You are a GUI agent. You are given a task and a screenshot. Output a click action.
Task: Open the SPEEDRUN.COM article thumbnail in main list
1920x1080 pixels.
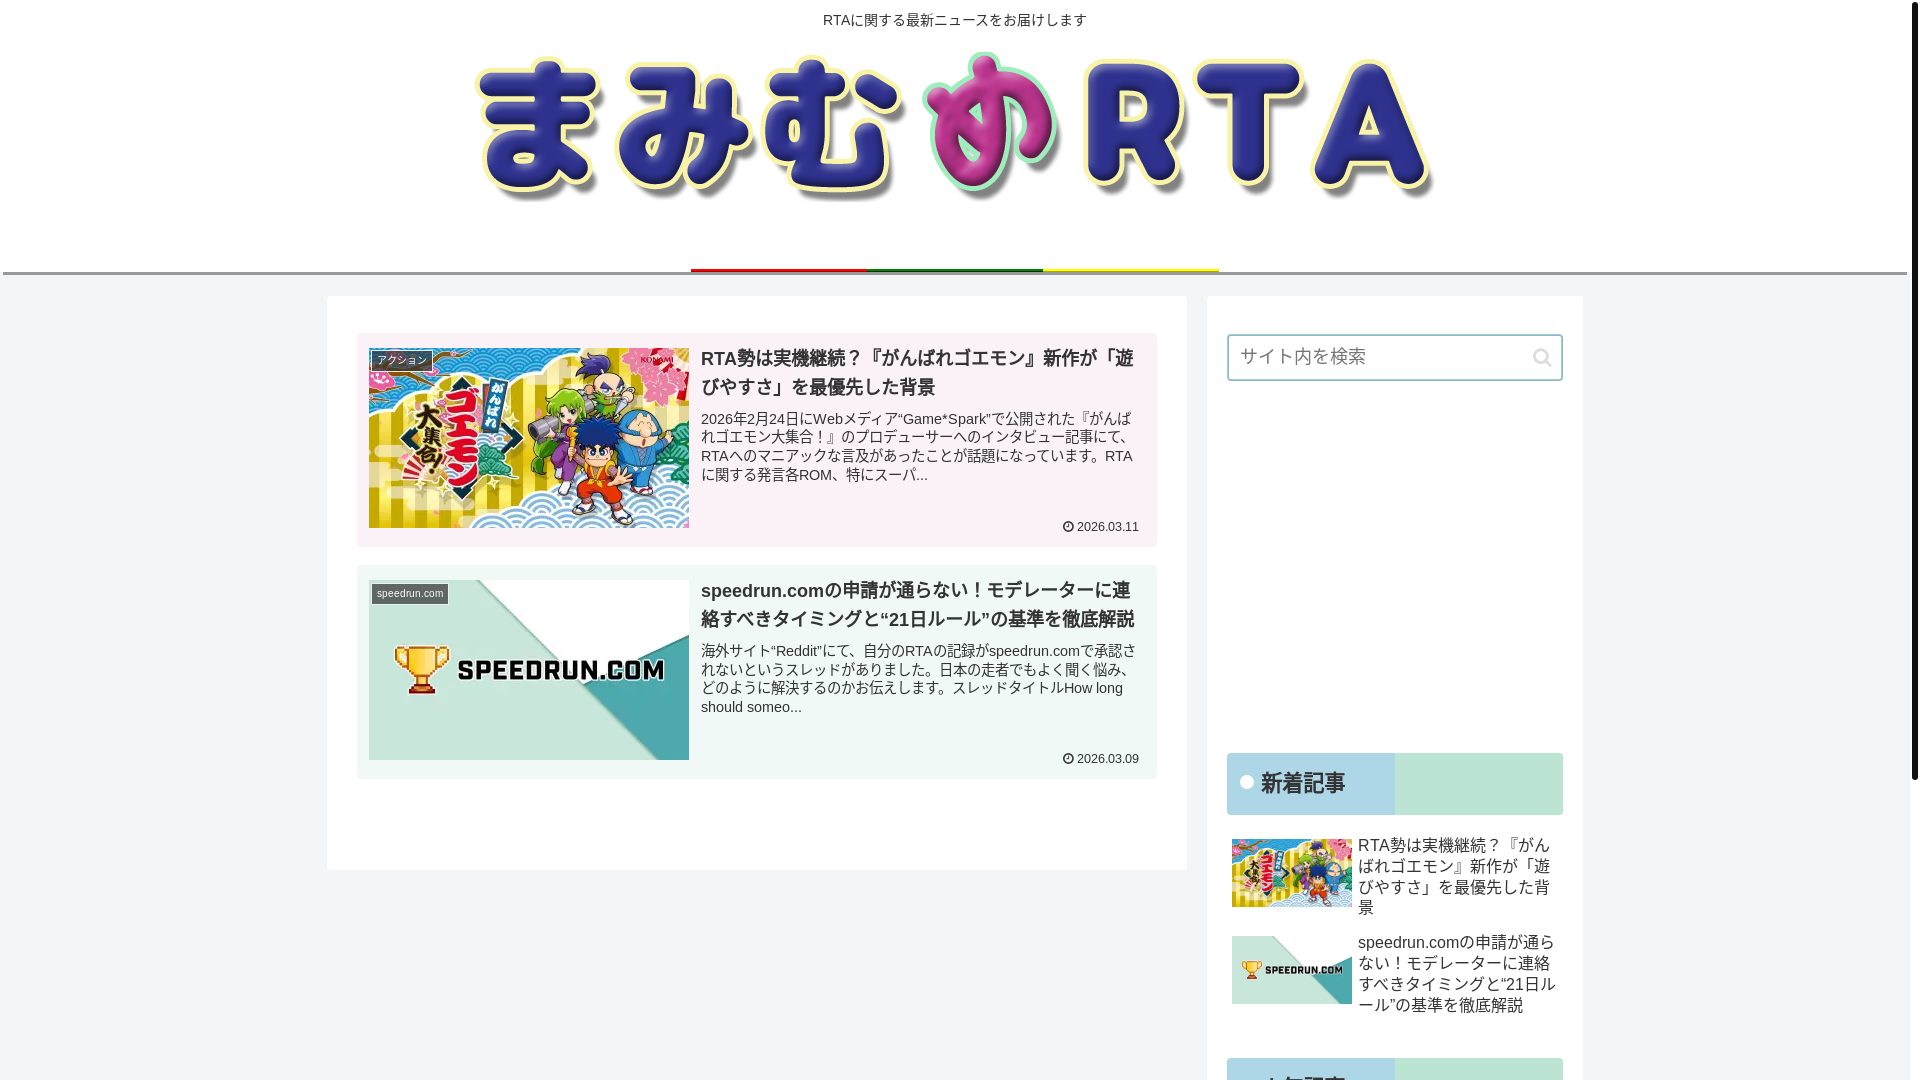528,670
